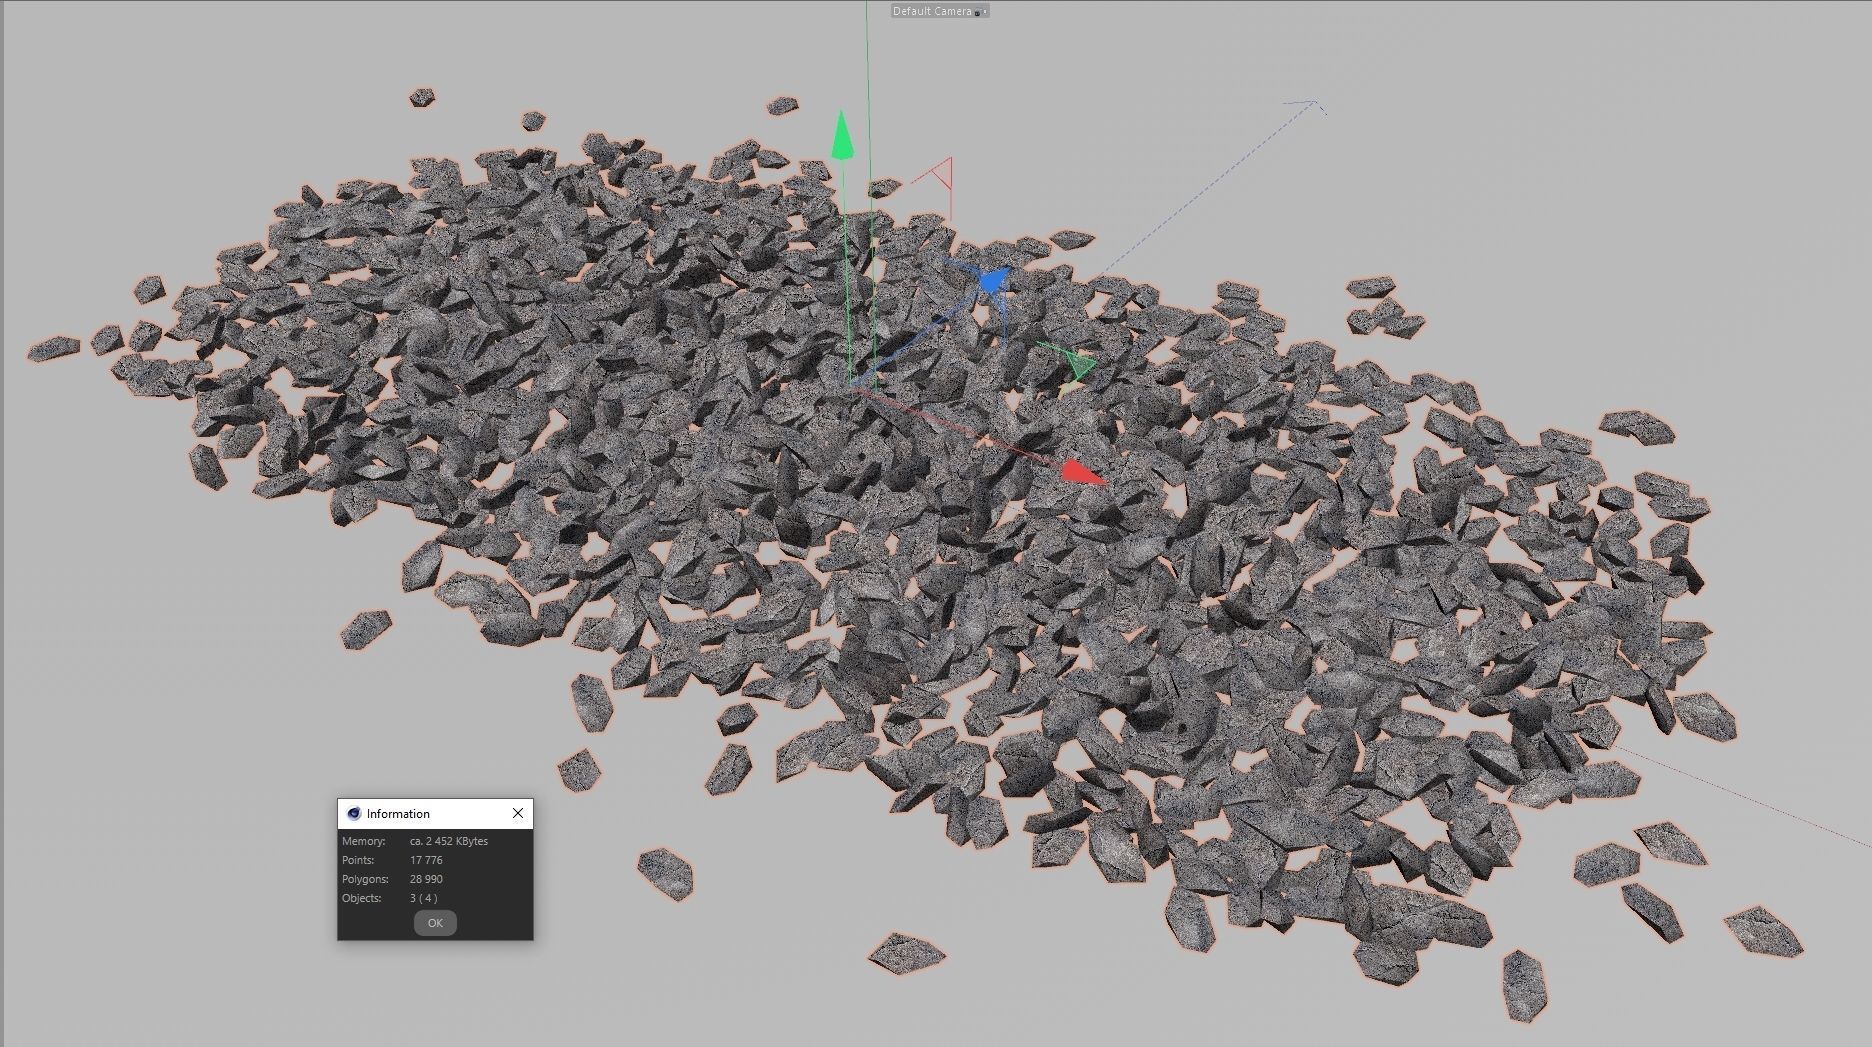This screenshot has height=1047, width=1872.
Task: Select the red X-axis arrow of the gizmo
Action: (1083, 473)
